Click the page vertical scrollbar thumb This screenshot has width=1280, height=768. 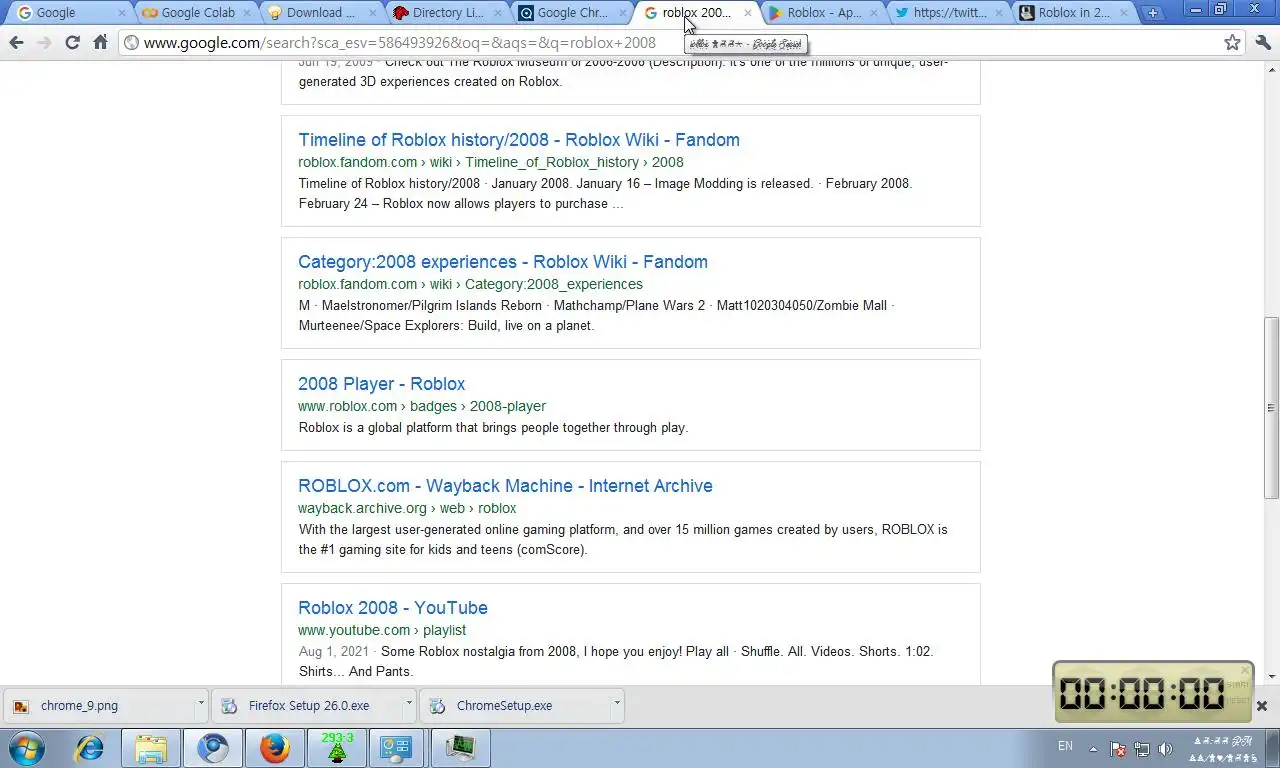click(x=1271, y=407)
